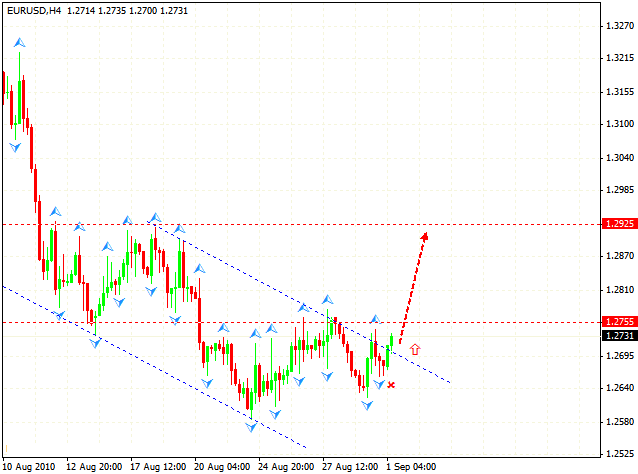The width and height of the screenshot is (638, 474).
Task: Click the 1.2695 price axis label
Action: click(620, 356)
